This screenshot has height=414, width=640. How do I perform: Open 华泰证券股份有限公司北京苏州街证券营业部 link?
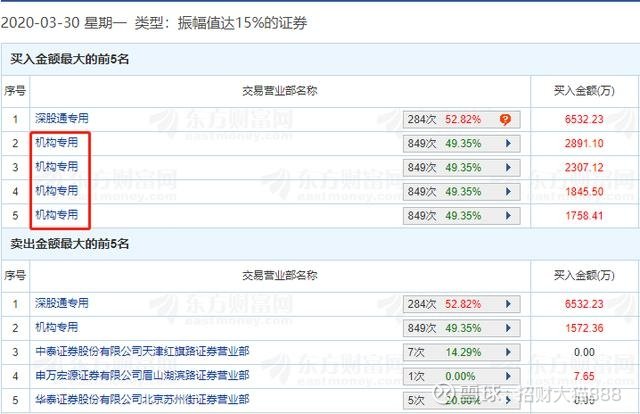[142, 400]
